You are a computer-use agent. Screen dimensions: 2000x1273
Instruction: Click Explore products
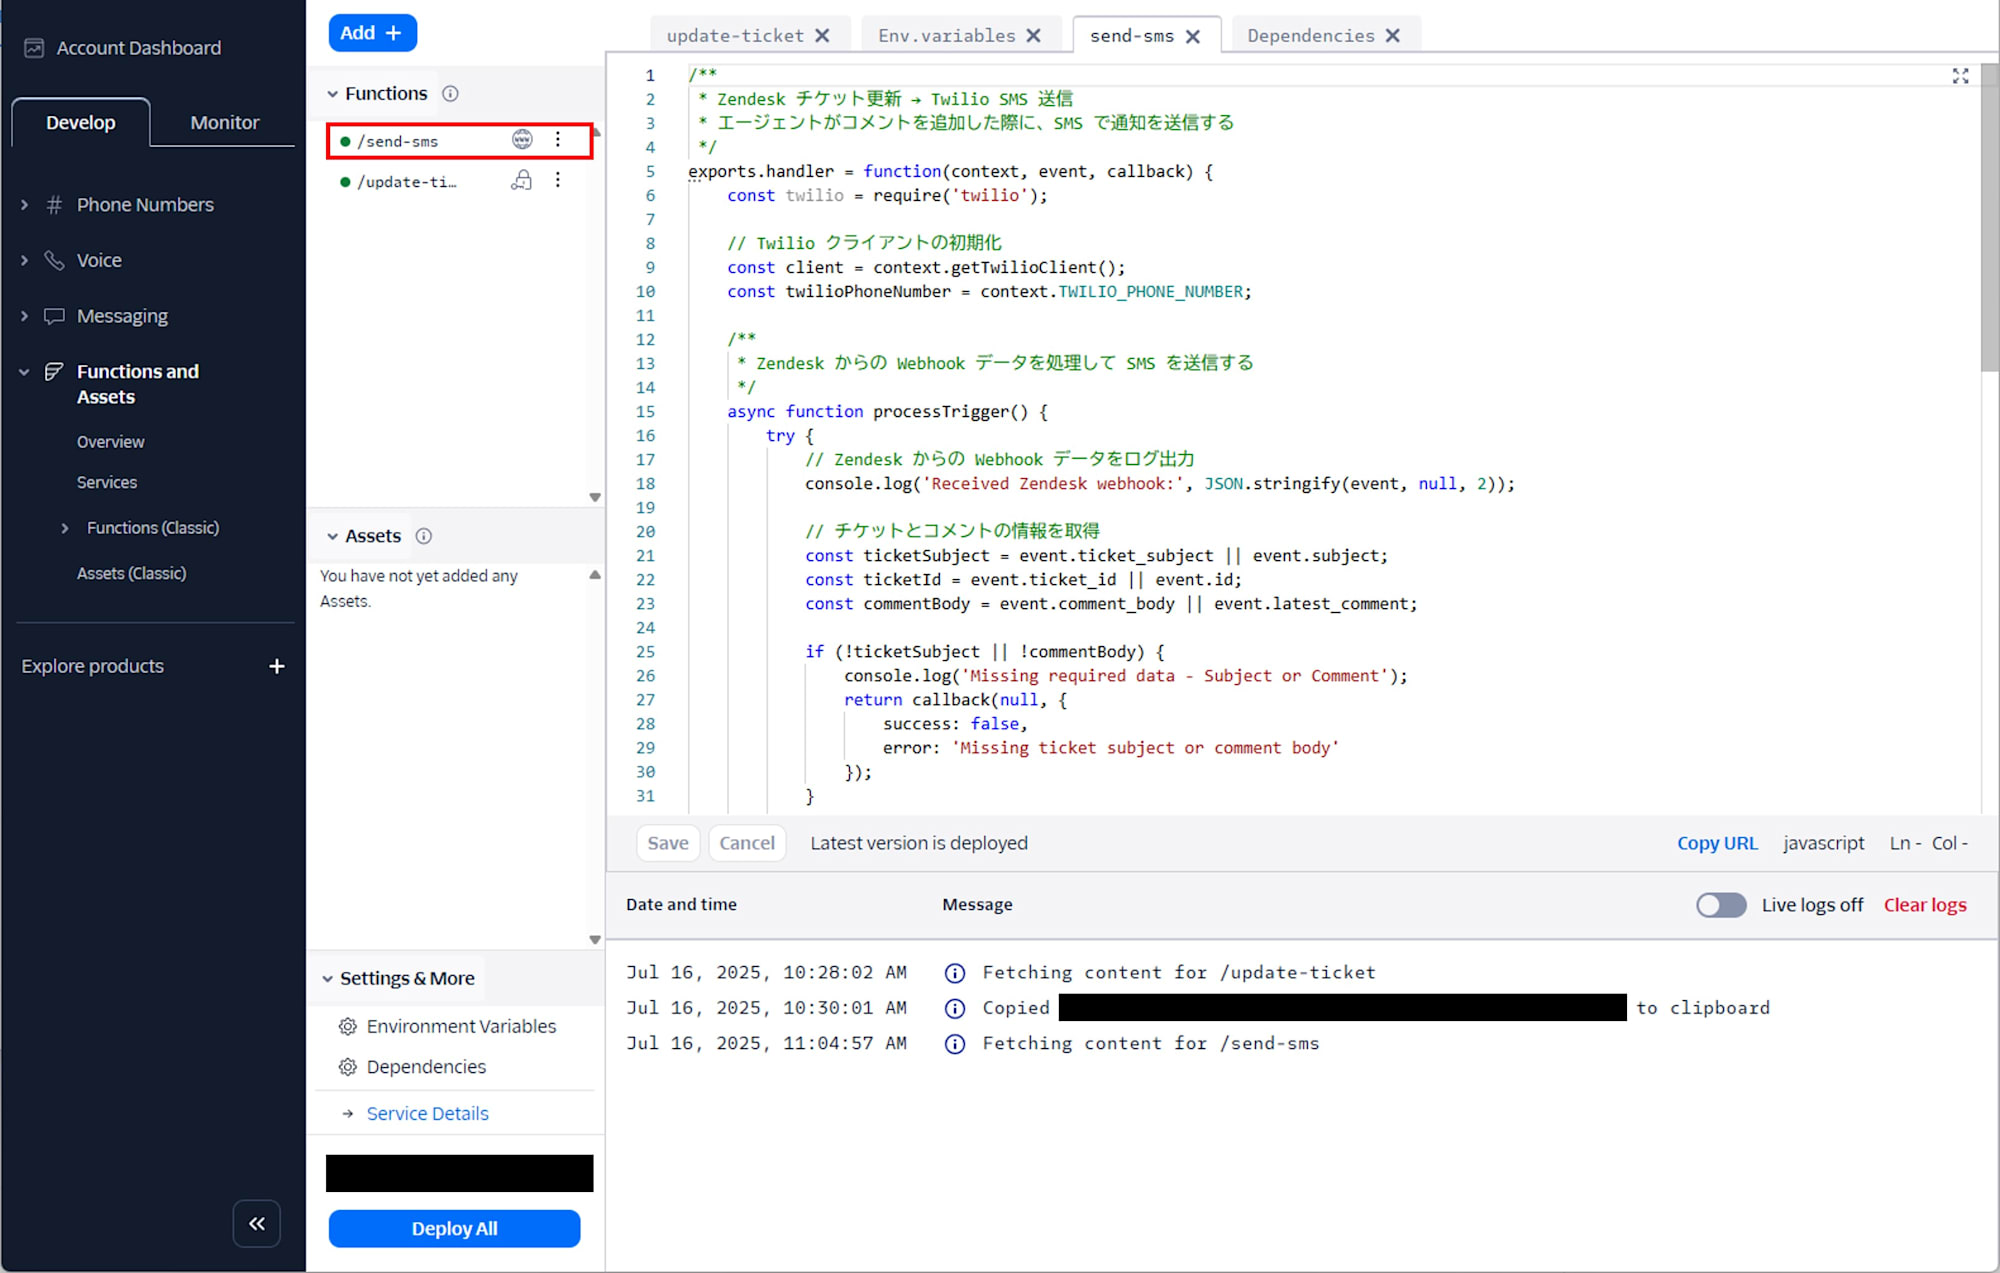click(92, 666)
